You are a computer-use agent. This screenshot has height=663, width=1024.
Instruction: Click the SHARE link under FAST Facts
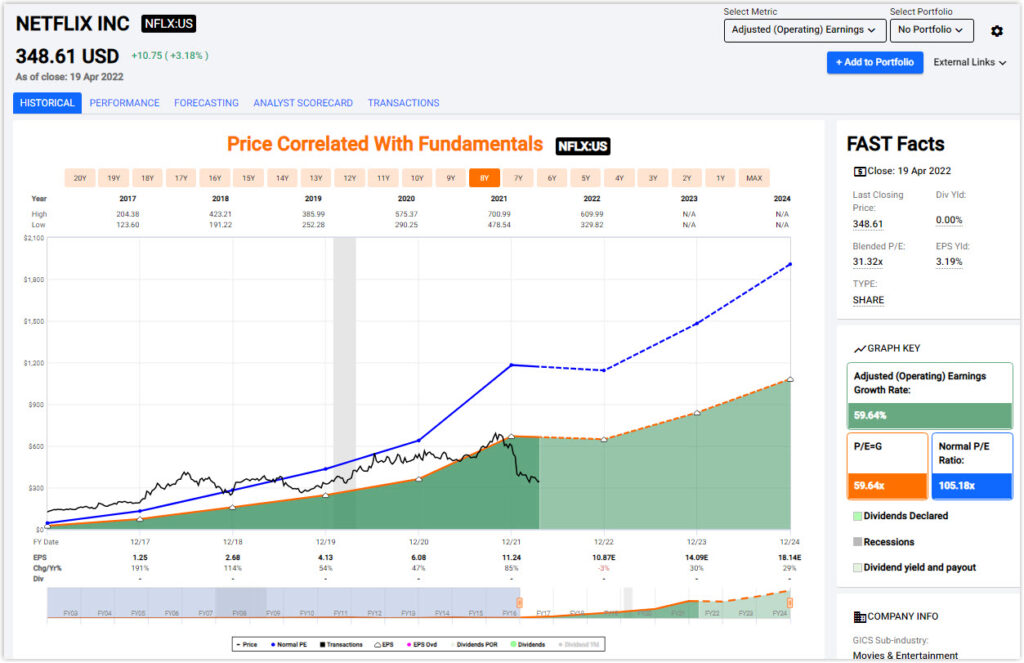tap(867, 299)
